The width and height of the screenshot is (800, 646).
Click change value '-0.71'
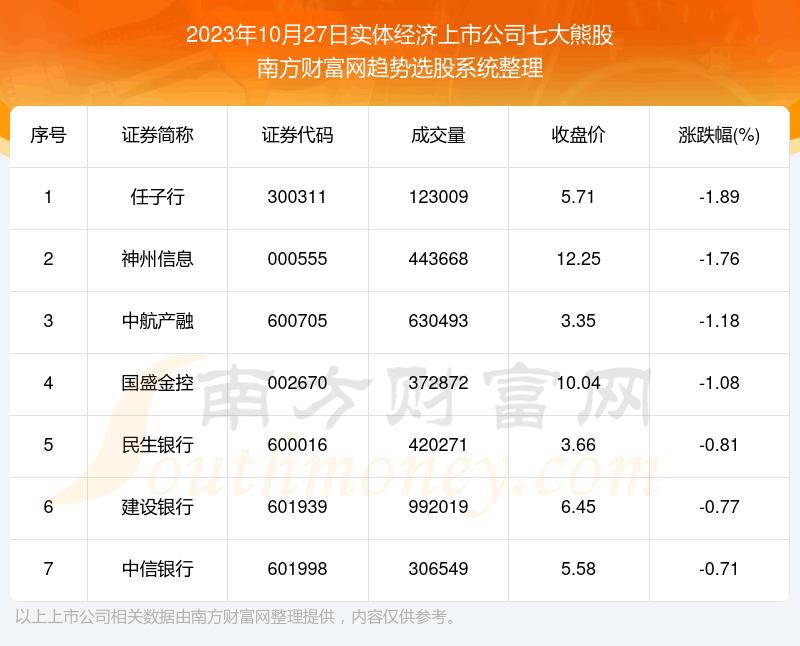tap(718, 569)
